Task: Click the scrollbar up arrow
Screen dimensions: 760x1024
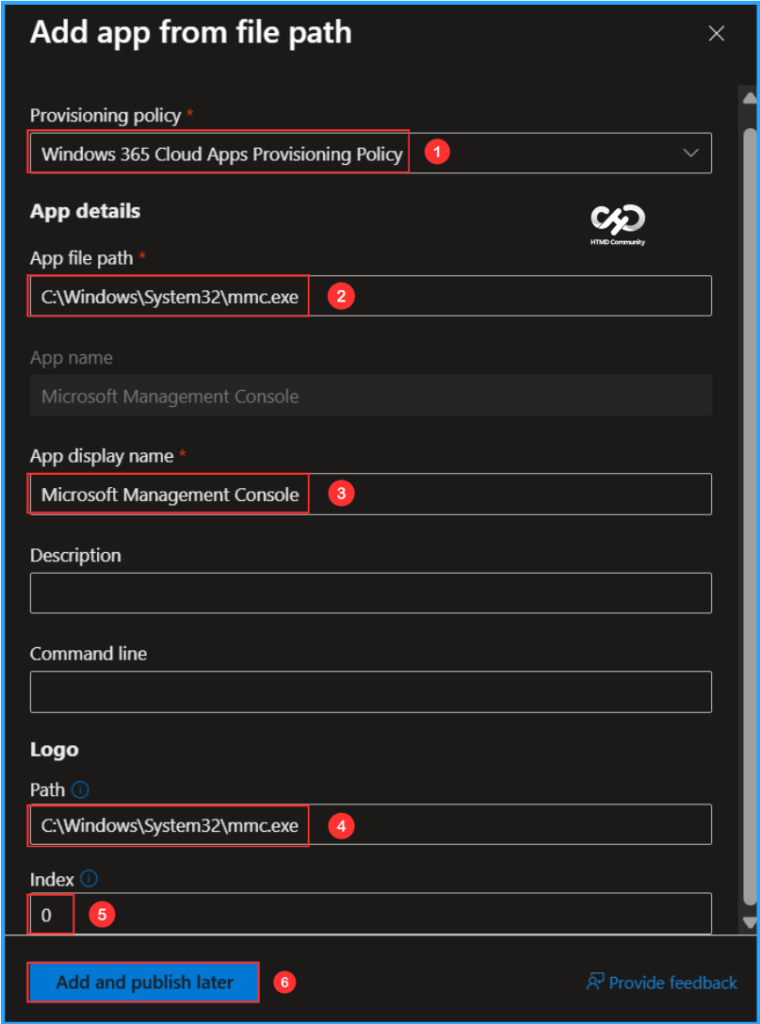Action: coord(750,99)
